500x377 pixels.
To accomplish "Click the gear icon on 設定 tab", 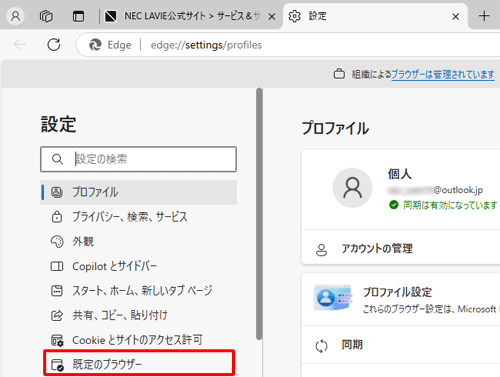I will [294, 16].
